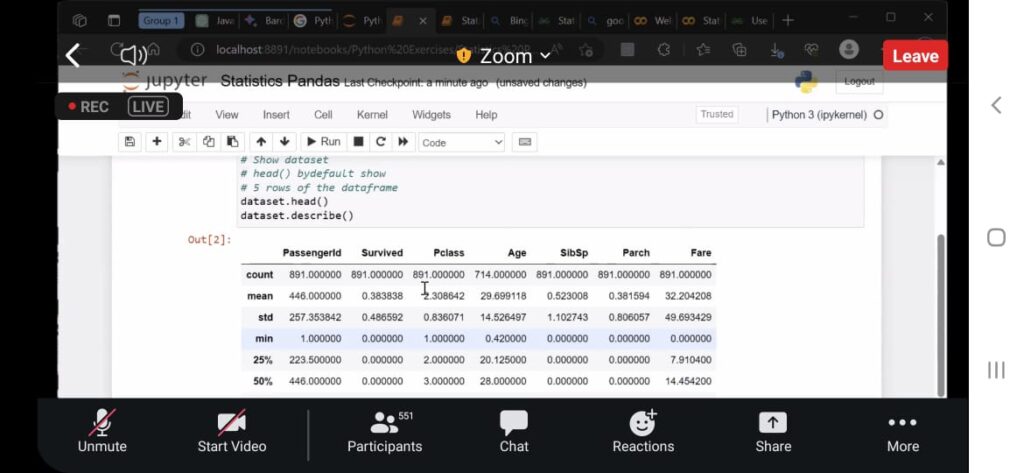
Task: Move the selected cell up
Action: [x=260, y=142]
